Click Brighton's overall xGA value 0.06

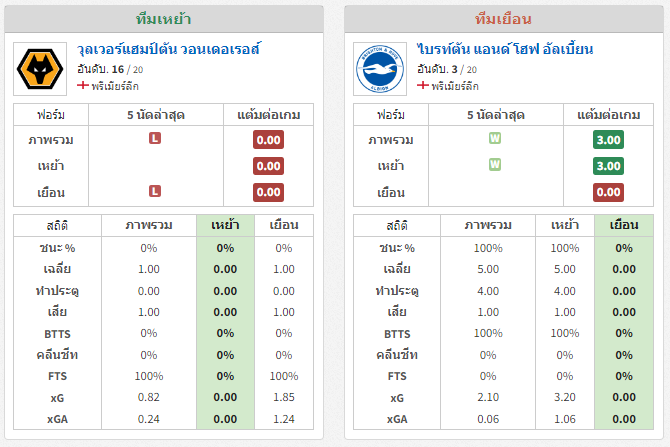(488, 419)
